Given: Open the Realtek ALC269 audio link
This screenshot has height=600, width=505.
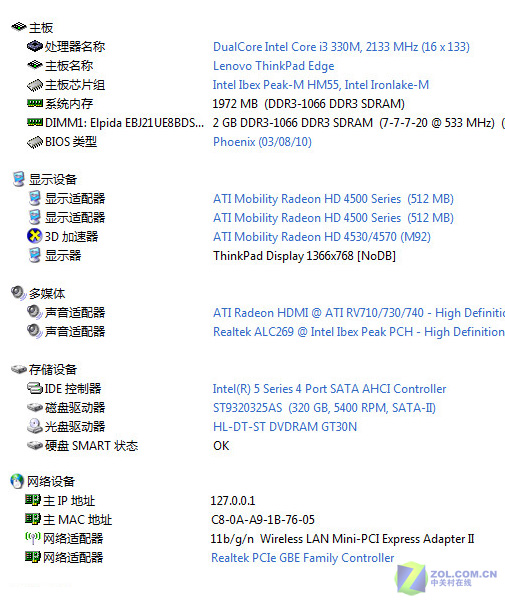Looking at the screenshot, I should (x=359, y=332).
